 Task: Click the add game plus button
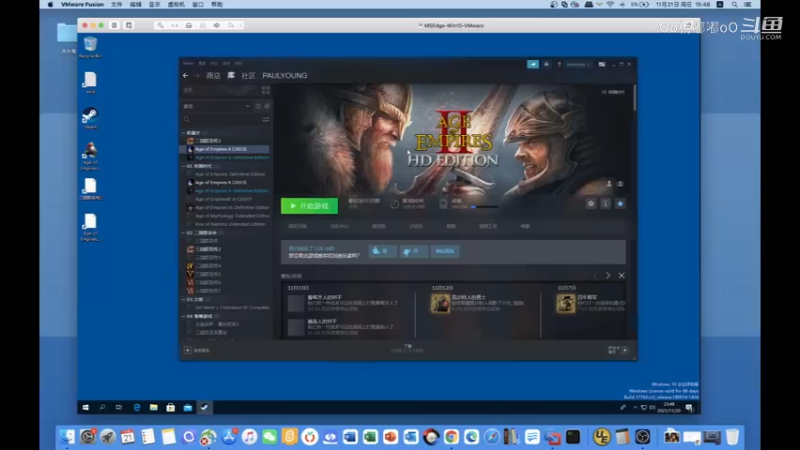tap(188, 350)
